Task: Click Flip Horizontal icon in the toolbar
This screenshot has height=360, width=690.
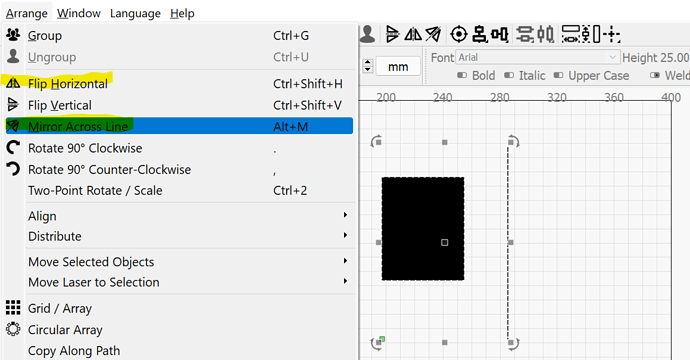Action: point(413,34)
